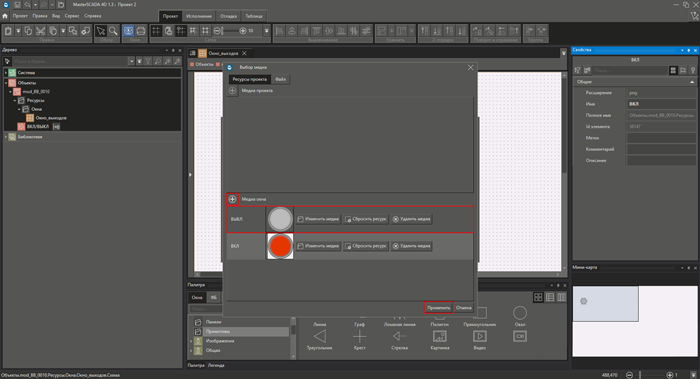
Task: Select the red ВКЛ media thumbnail
Action: coord(280,246)
